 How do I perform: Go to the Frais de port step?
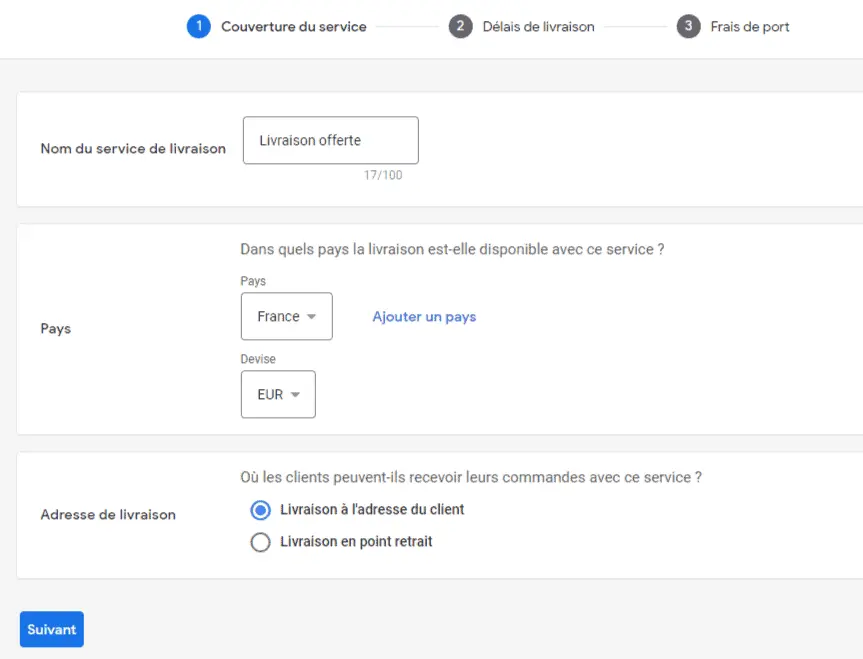(750, 27)
